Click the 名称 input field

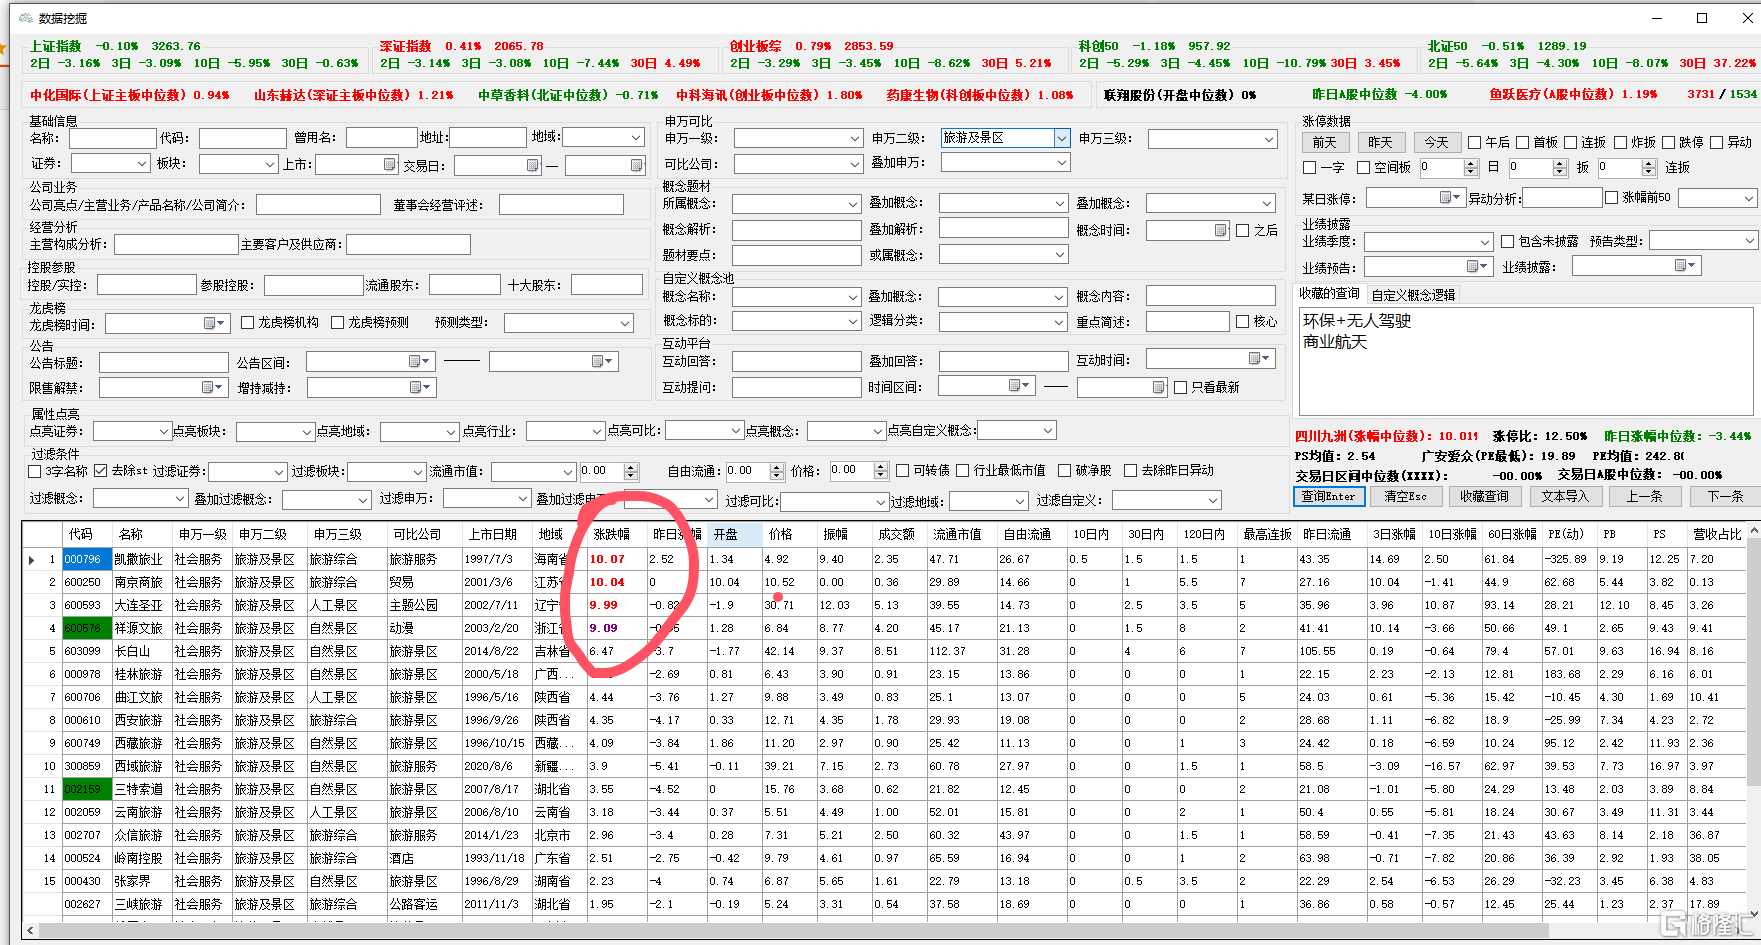112,138
